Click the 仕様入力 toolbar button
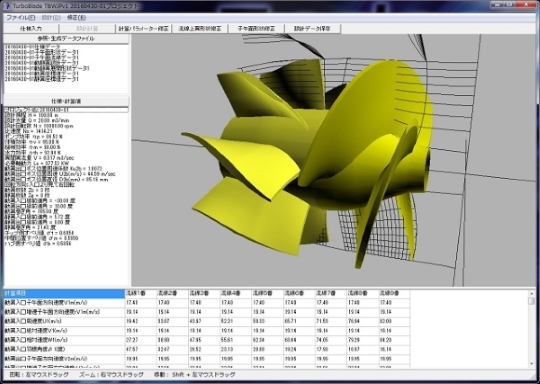540x384 pixels. pos(31,29)
